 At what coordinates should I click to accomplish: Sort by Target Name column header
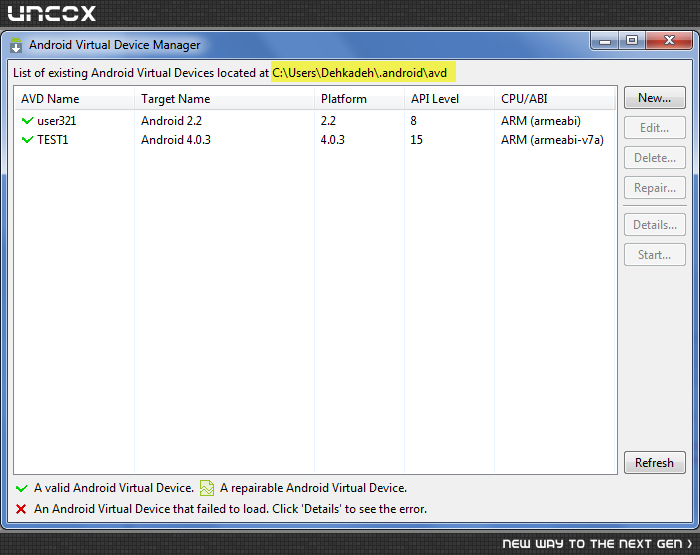pyautogui.click(x=224, y=99)
